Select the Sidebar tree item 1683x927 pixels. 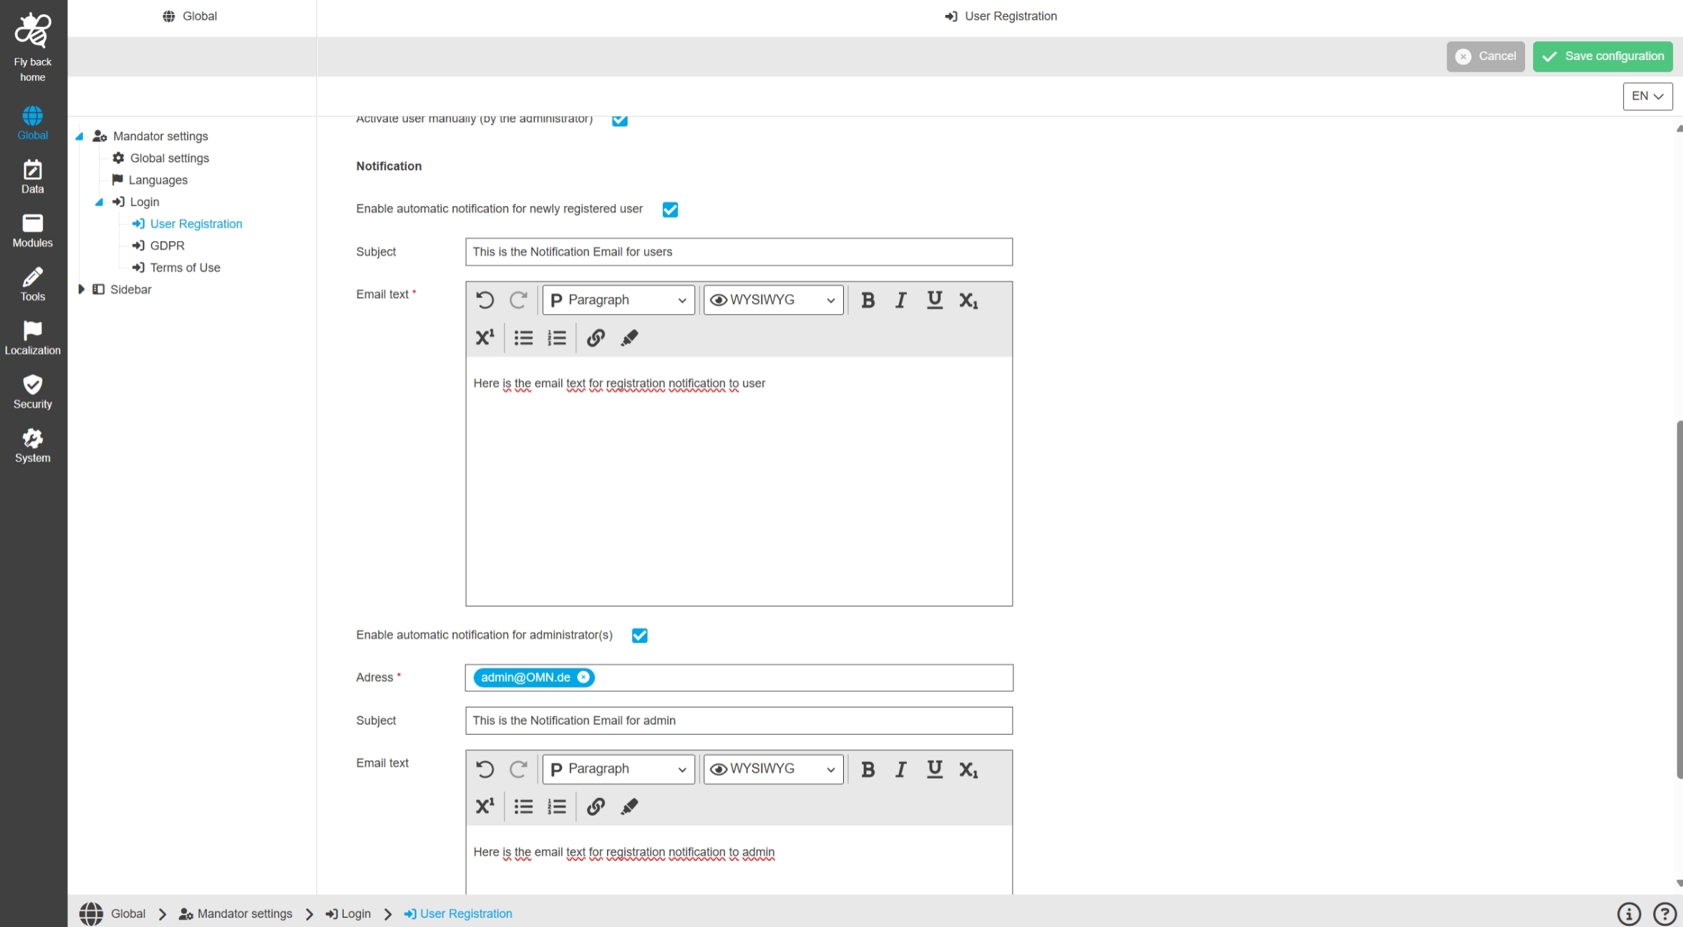click(x=122, y=290)
